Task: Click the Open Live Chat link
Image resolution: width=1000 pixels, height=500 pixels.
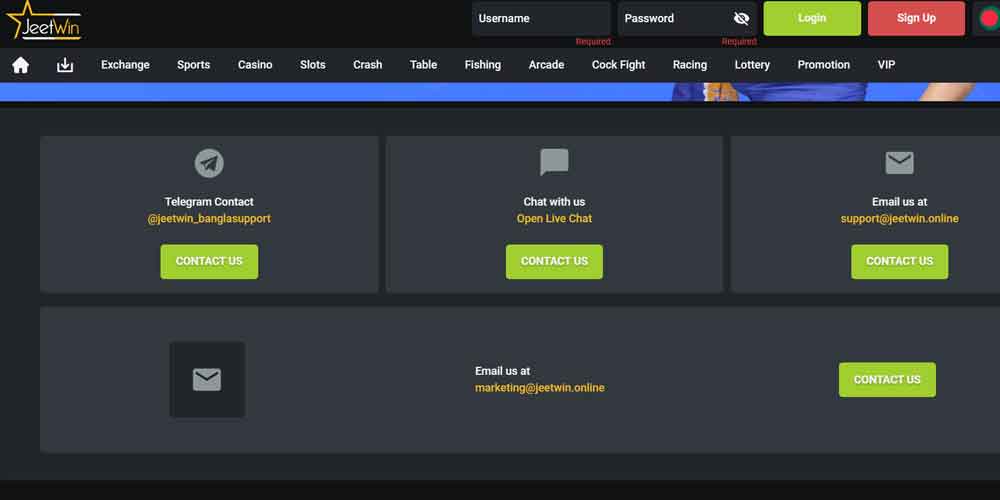Action: [x=554, y=219]
